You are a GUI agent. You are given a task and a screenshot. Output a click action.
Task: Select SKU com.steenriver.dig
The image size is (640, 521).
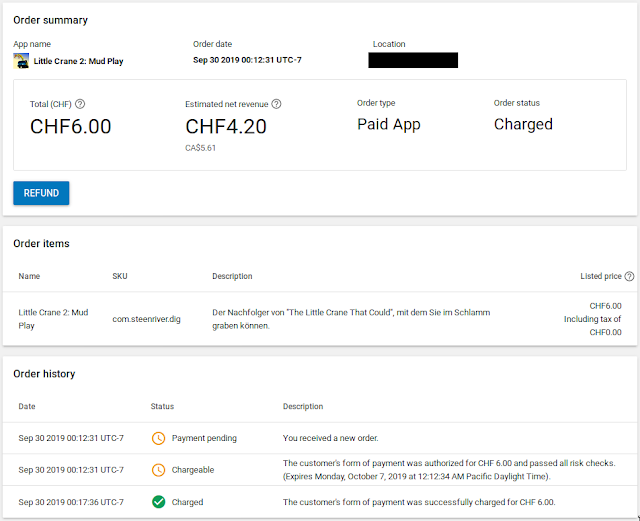[147, 319]
